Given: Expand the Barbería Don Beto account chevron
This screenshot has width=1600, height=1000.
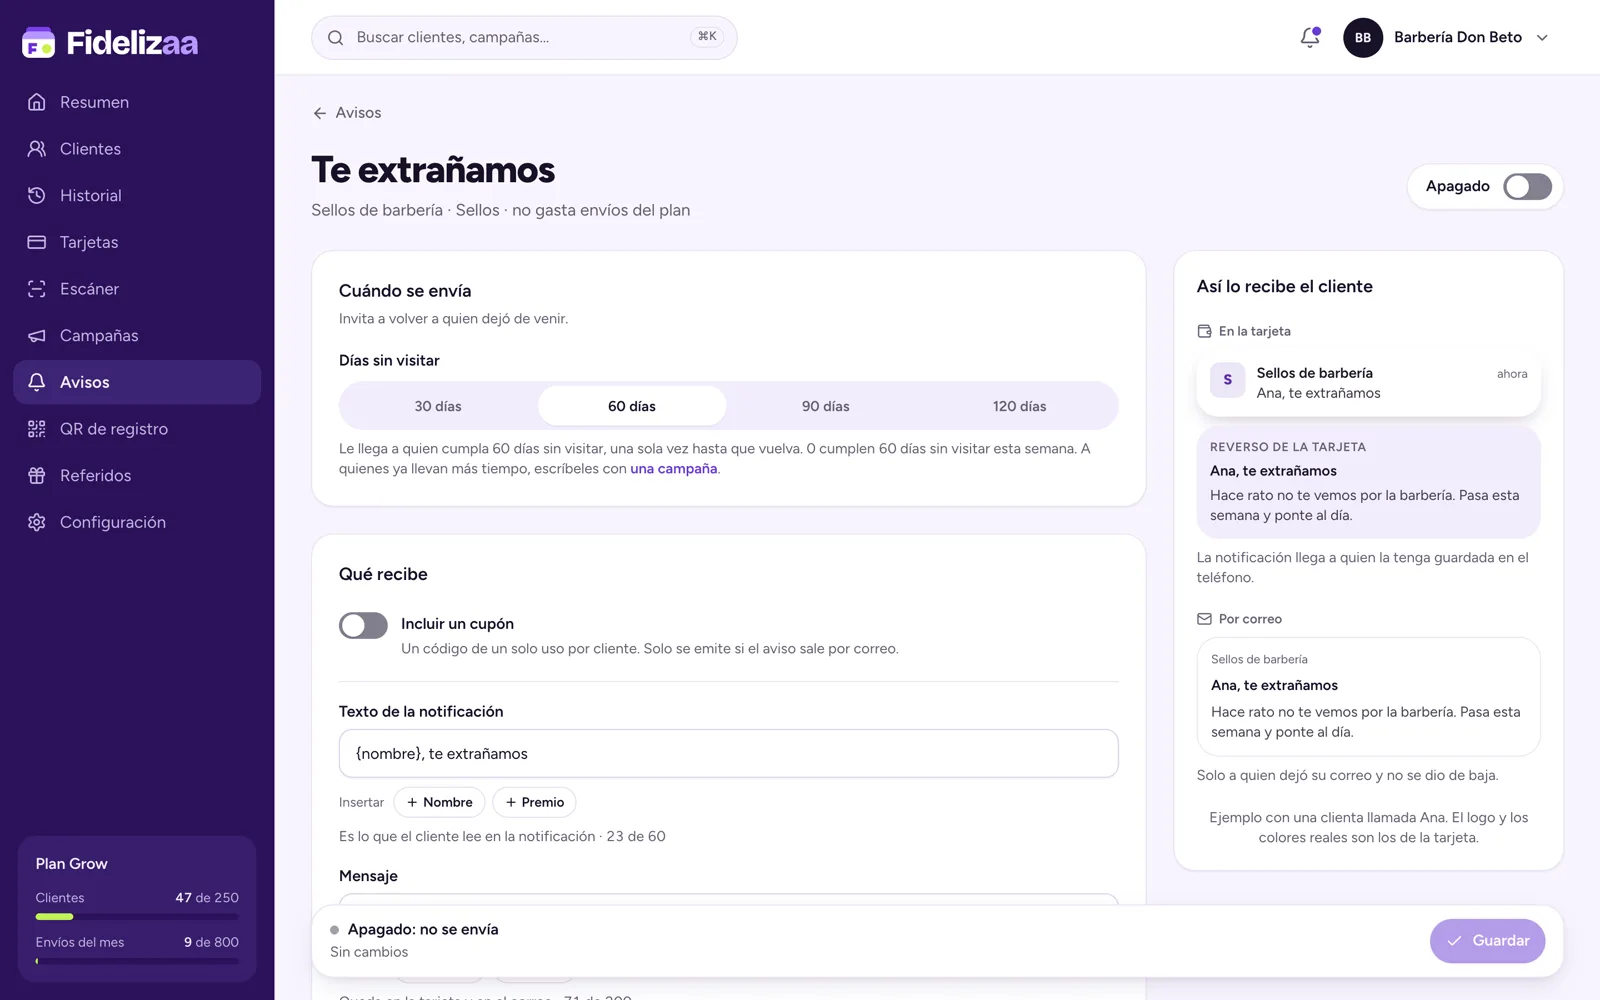Looking at the screenshot, I should pyautogui.click(x=1542, y=38).
